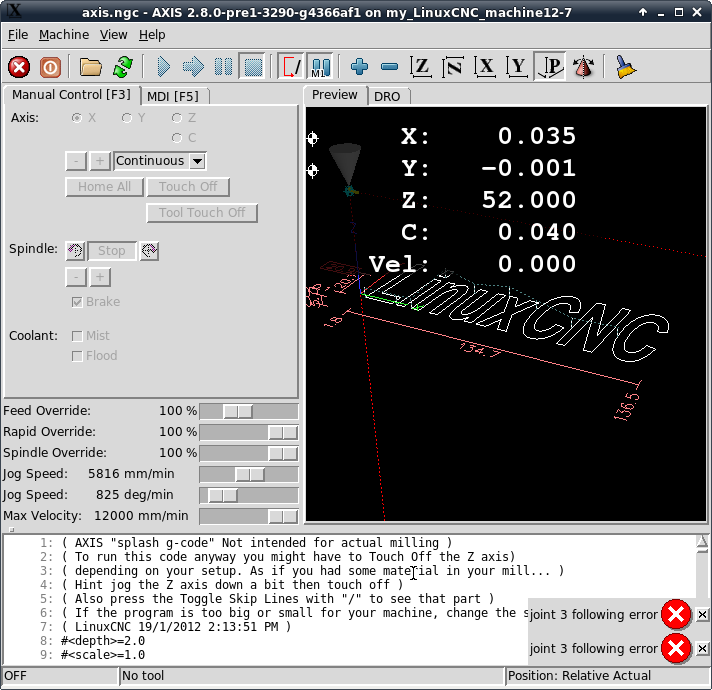Zoom in on the preview

[360, 67]
